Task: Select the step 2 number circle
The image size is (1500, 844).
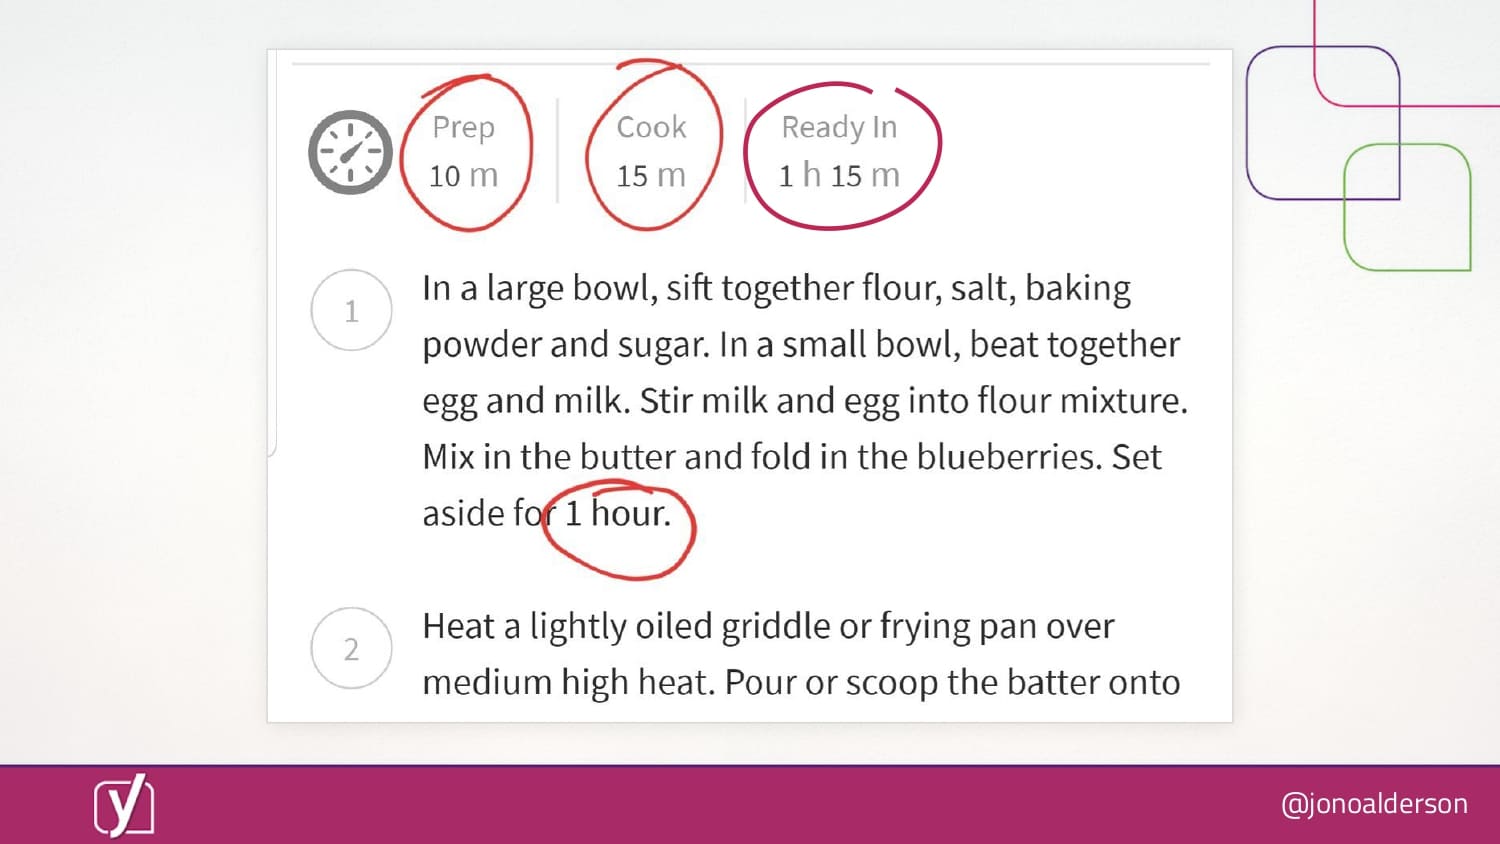Action: tap(351, 648)
